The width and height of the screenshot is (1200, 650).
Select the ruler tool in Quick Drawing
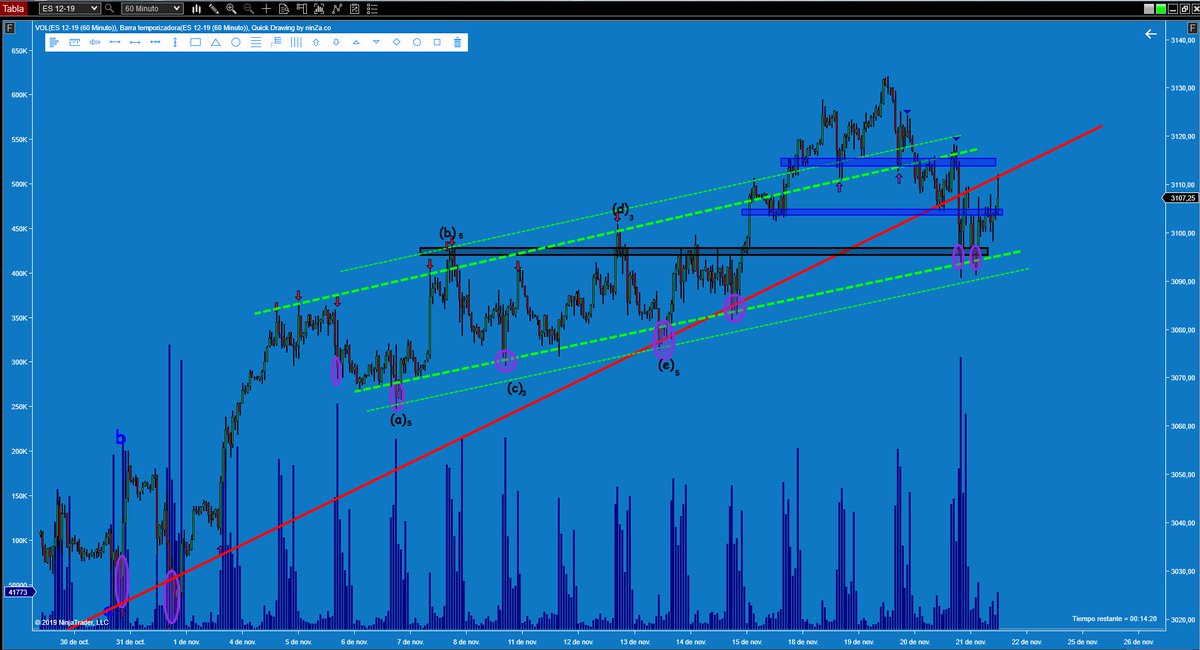click(x=74, y=42)
